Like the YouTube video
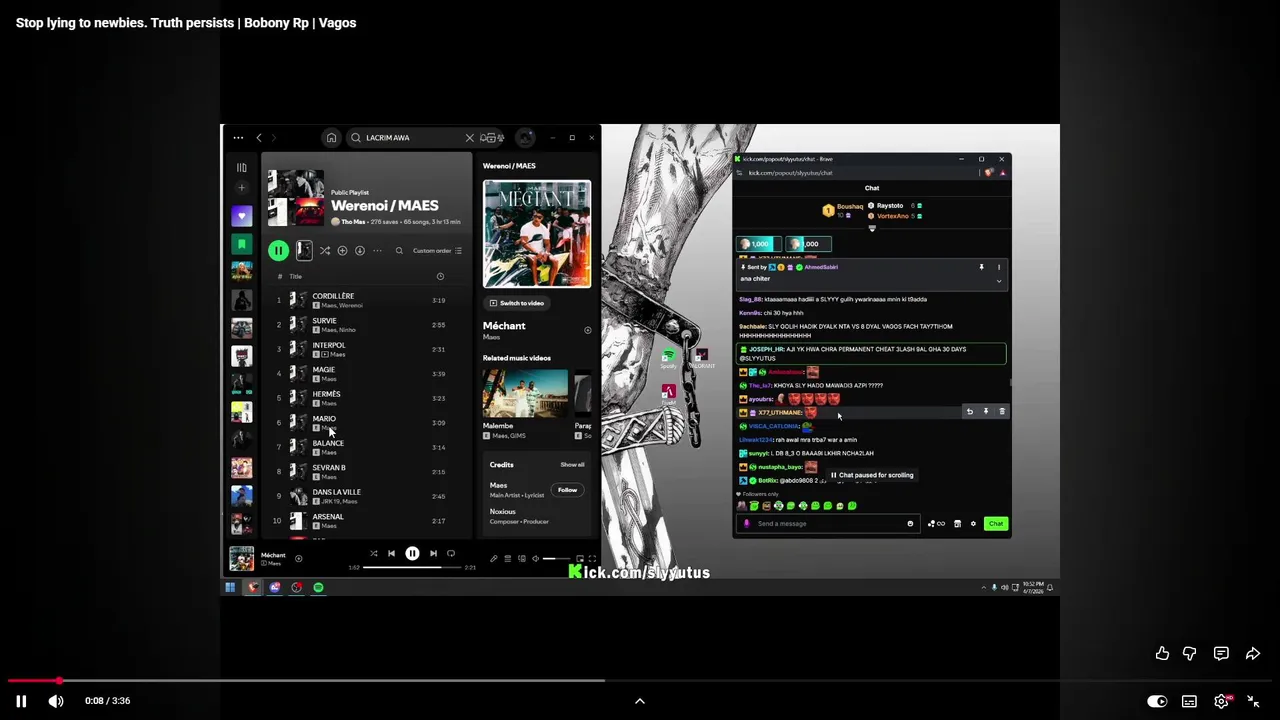The width and height of the screenshot is (1280, 720). click(x=1162, y=653)
